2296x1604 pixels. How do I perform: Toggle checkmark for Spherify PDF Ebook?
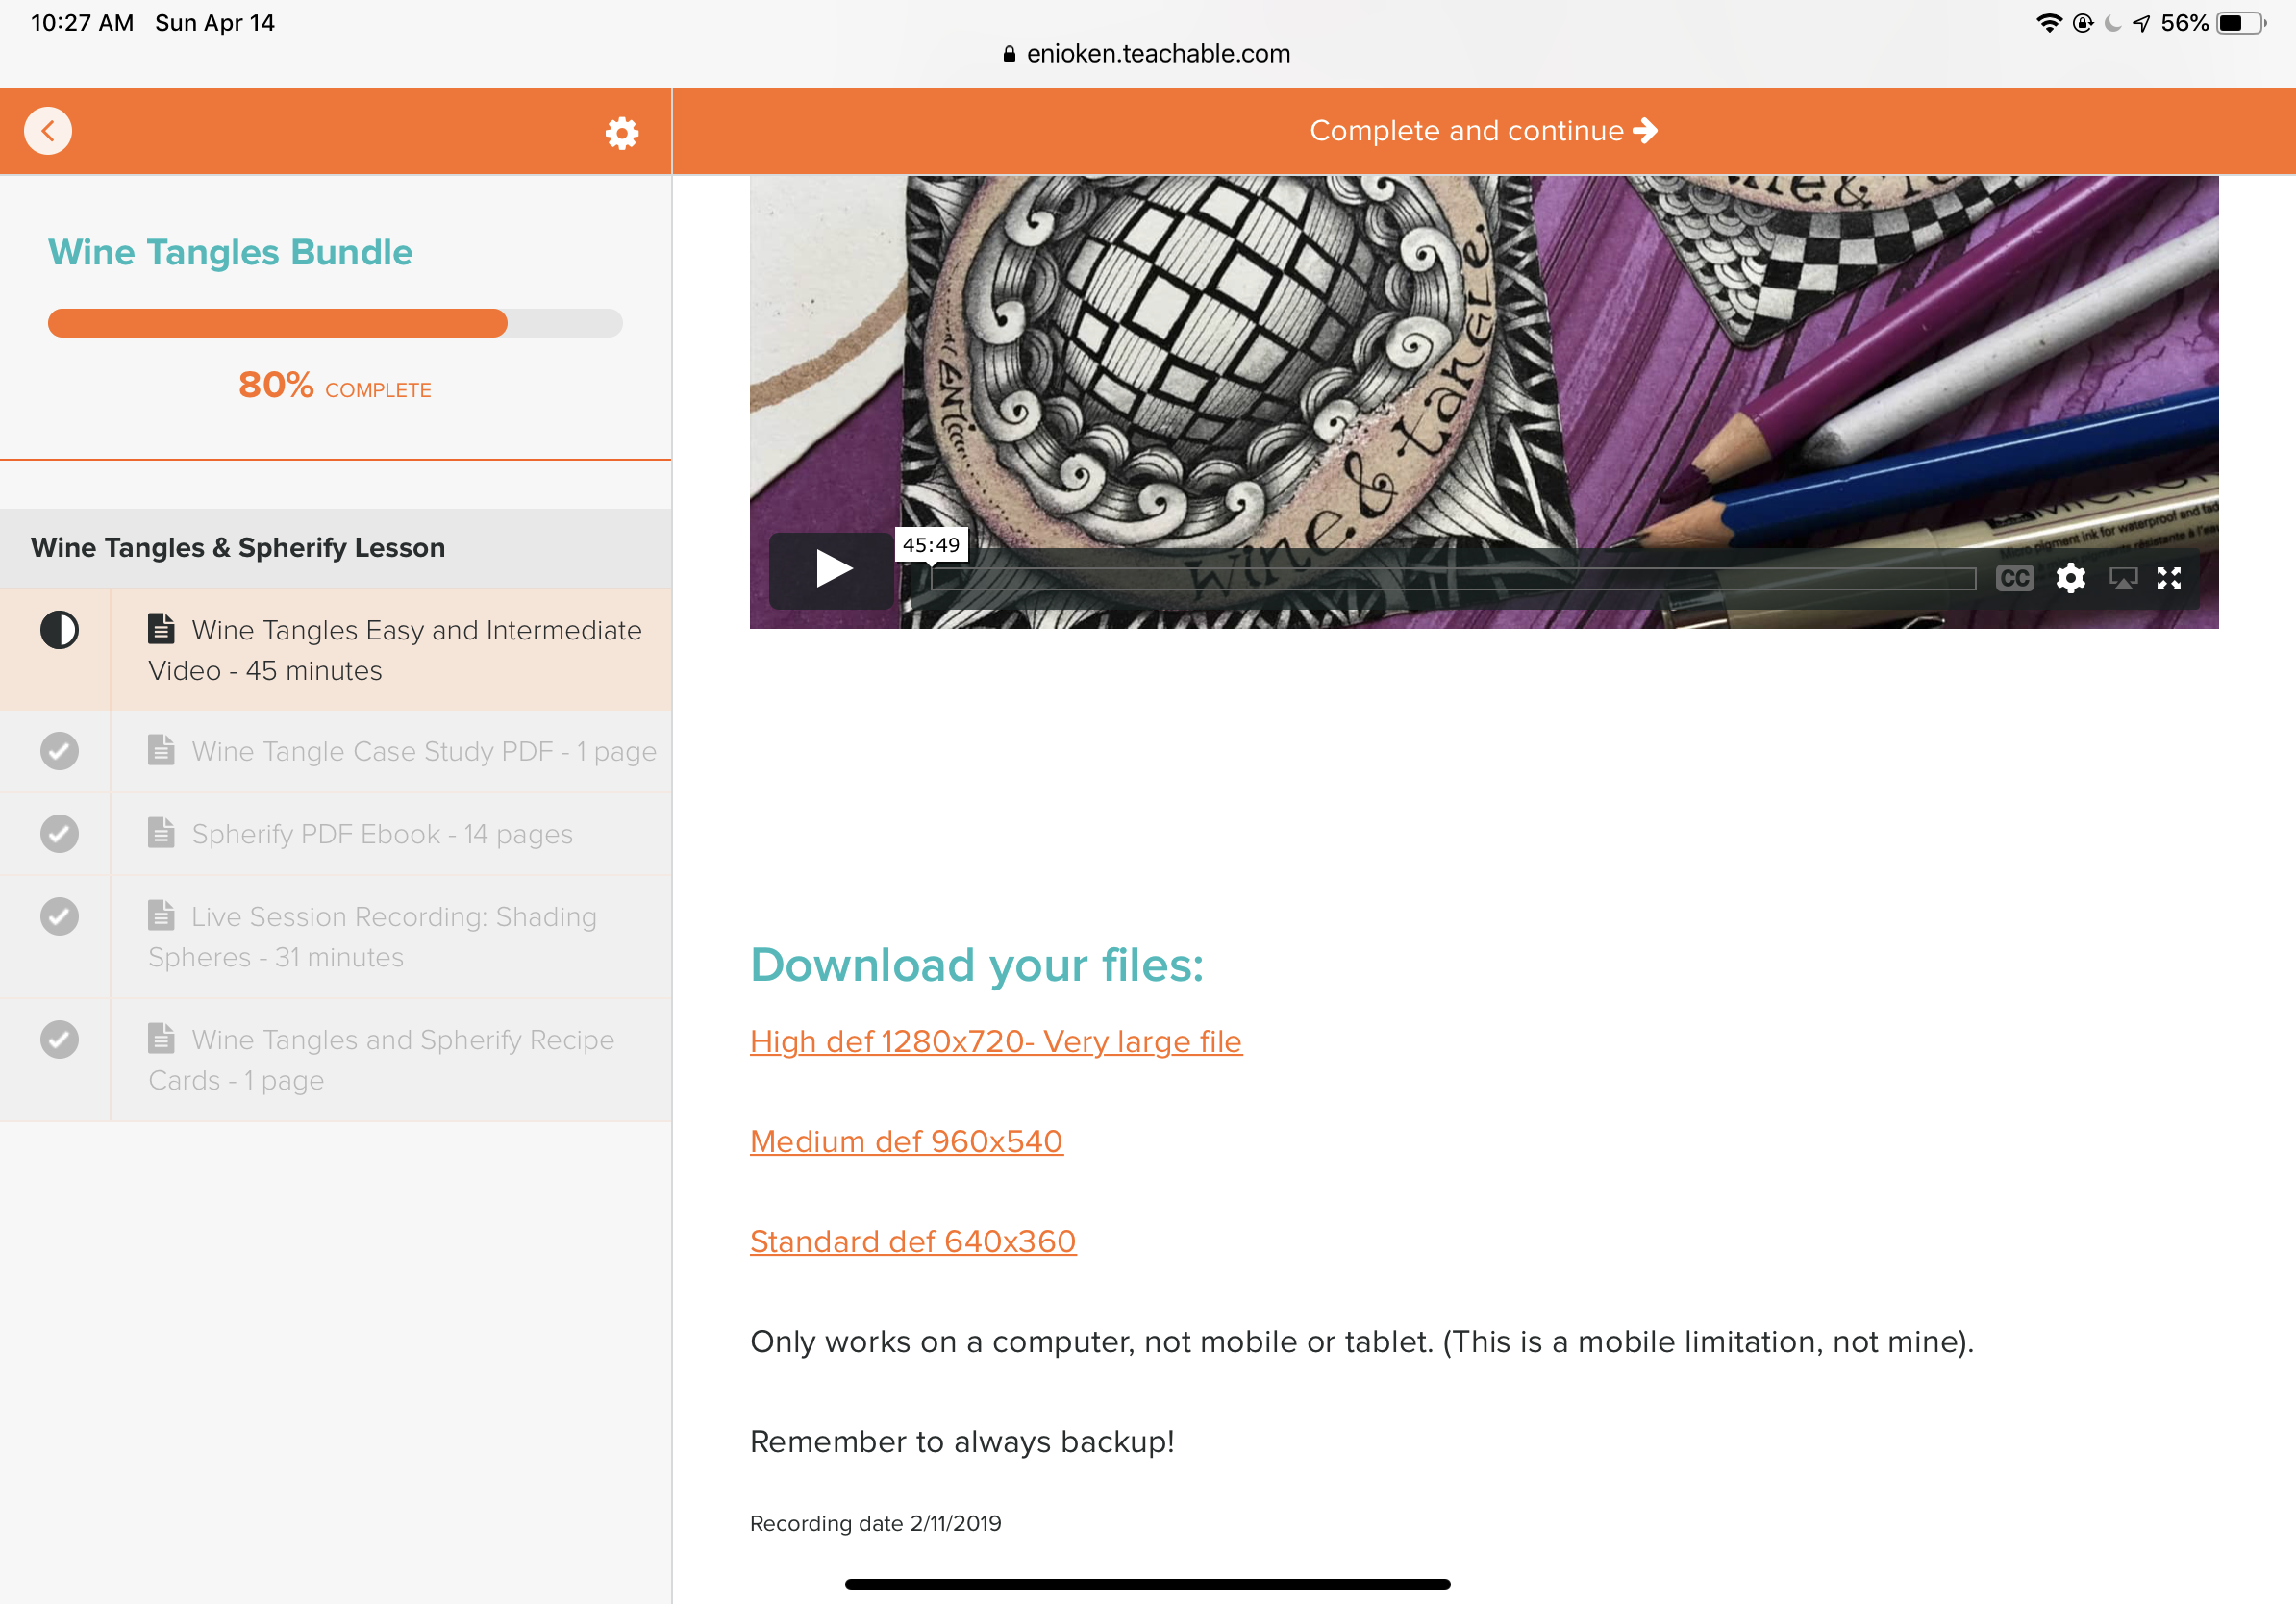pyautogui.click(x=59, y=833)
